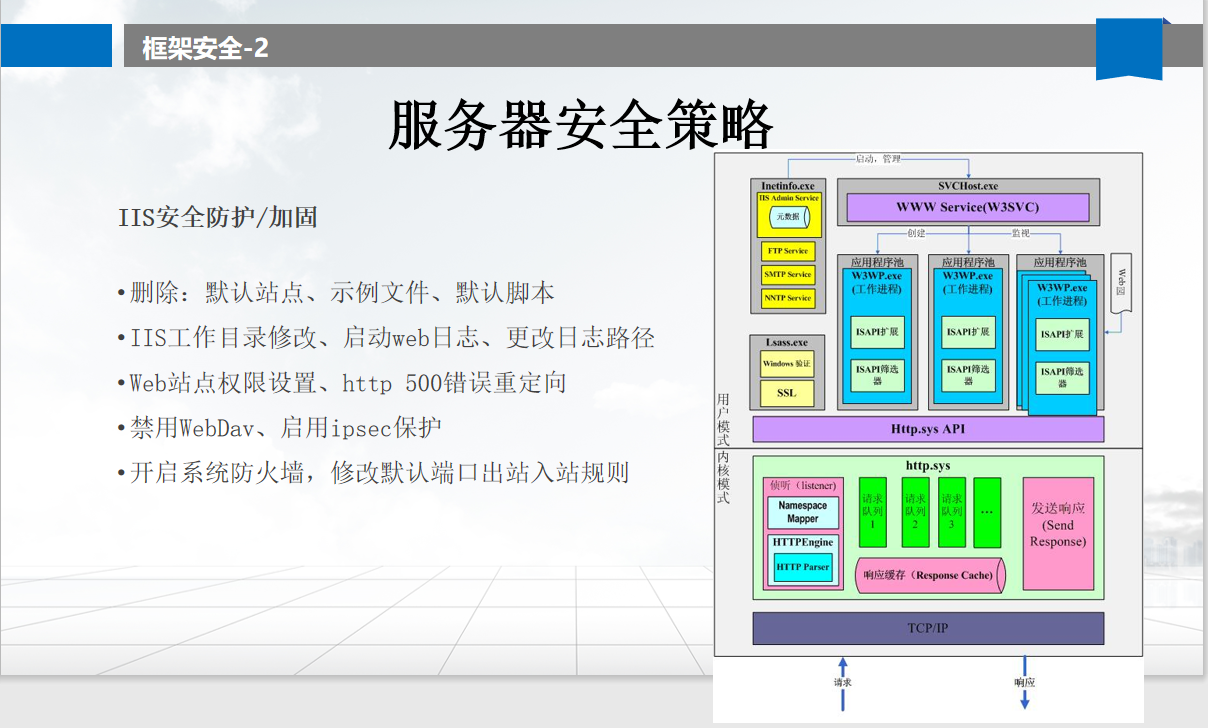This screenshot has height=728, width=1208.
Task: Select the pink '发送响应 (Send Response)' box
Action: [x=1058, y=533]
